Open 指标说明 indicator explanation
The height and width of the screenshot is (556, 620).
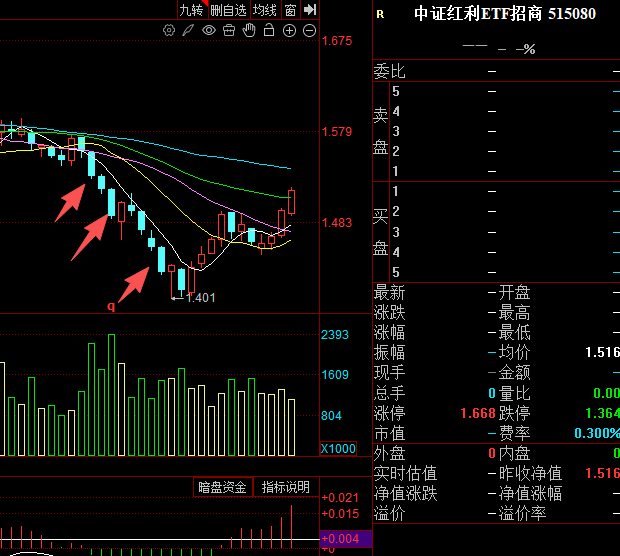point(285,487)
